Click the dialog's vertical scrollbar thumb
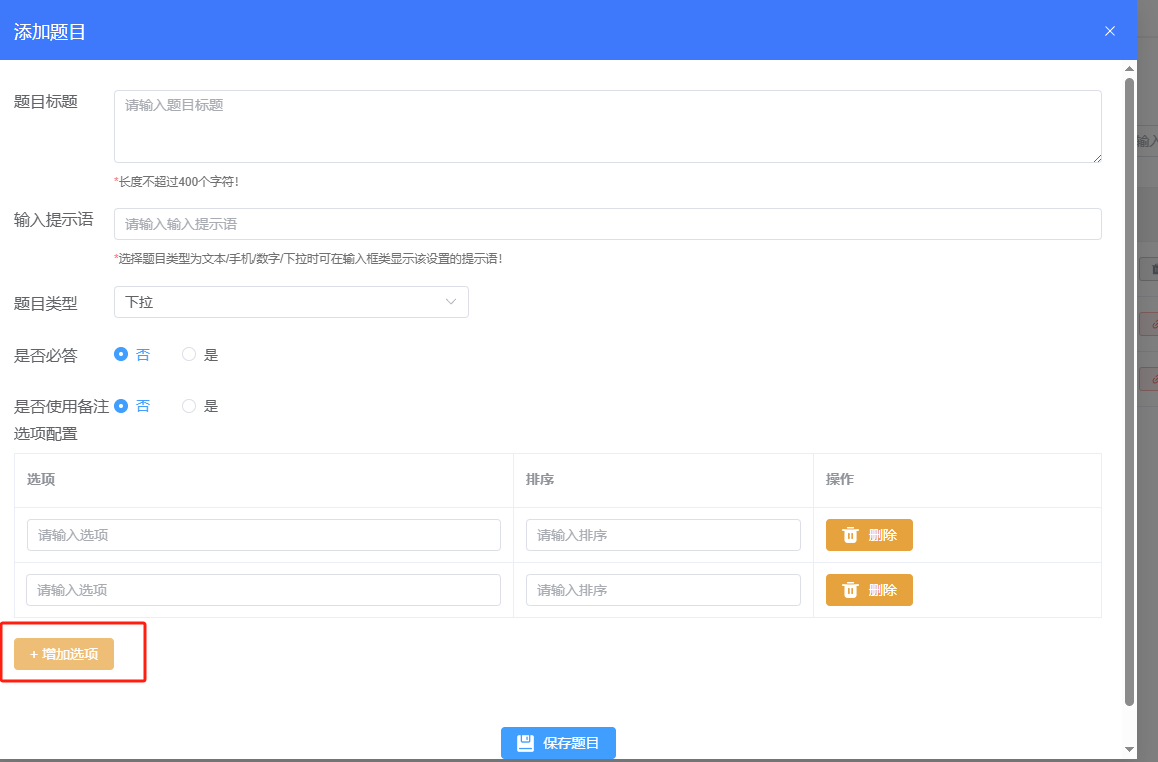 tap(1129, 391)
